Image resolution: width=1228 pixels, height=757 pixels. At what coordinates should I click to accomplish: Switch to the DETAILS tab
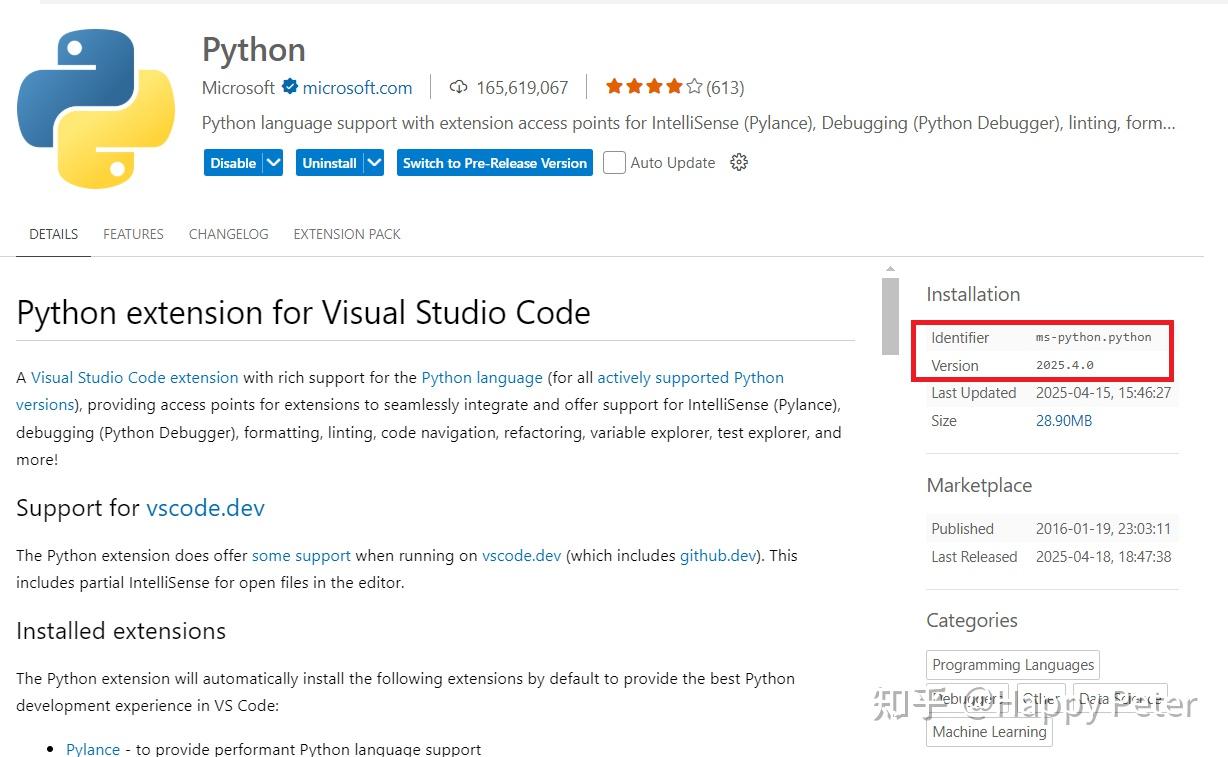[x=53, y=234]
